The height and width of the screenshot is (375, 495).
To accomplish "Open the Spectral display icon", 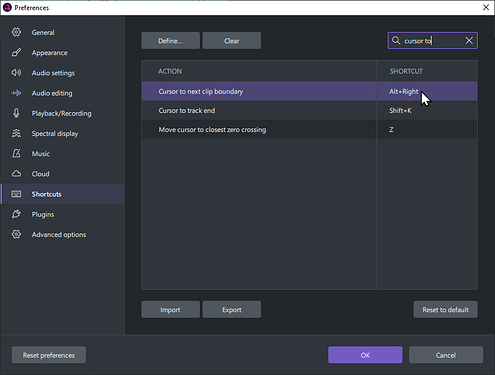I will point(16,133).
